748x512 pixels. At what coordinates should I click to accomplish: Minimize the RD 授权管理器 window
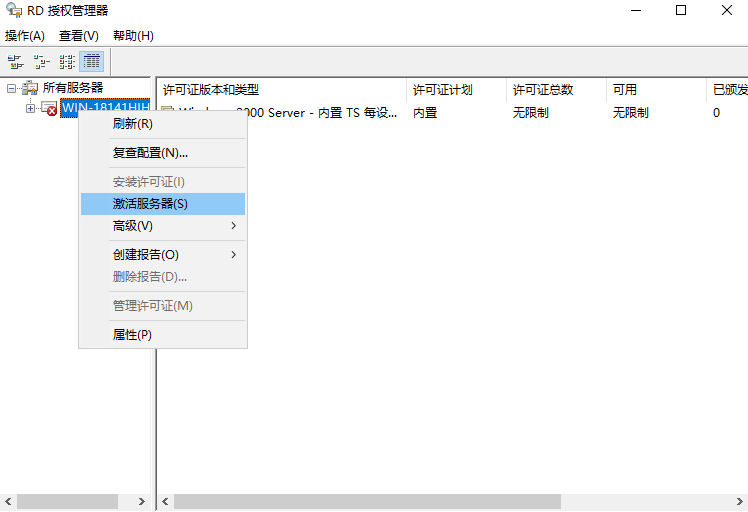tap(636, 10)
